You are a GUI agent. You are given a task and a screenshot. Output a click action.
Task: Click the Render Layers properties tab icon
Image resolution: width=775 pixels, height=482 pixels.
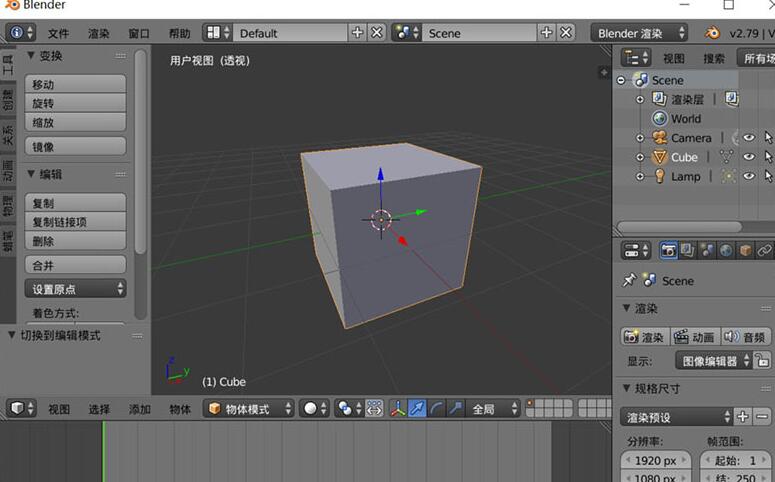coord(689,250)
